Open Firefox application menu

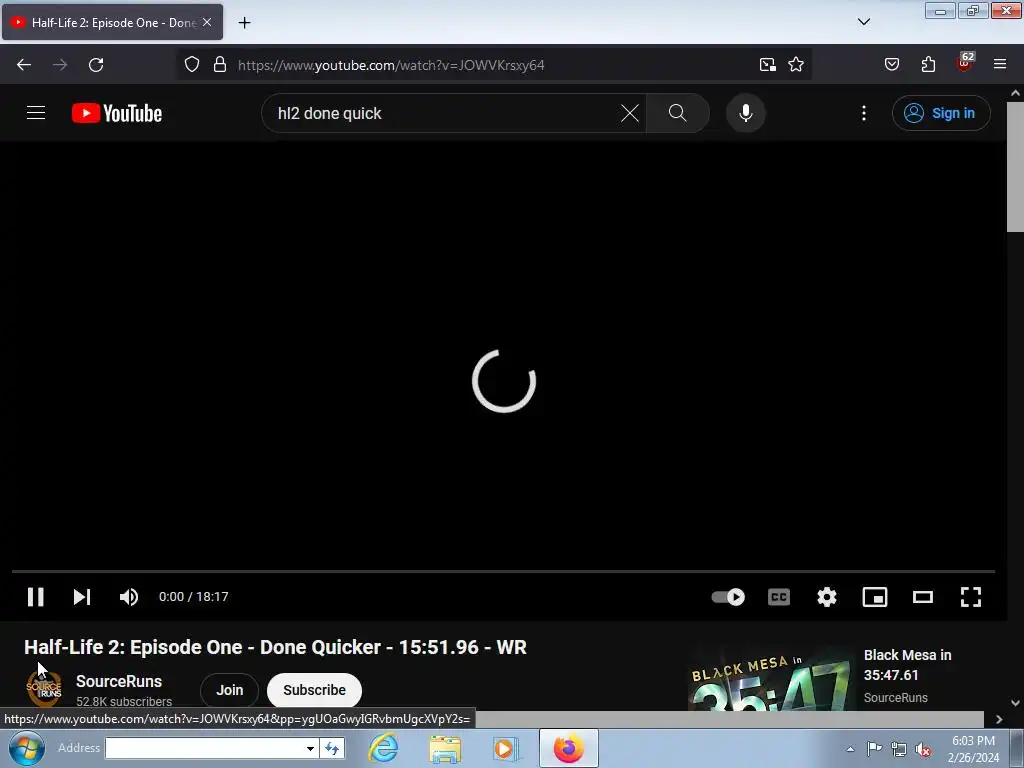[1000, 65]
